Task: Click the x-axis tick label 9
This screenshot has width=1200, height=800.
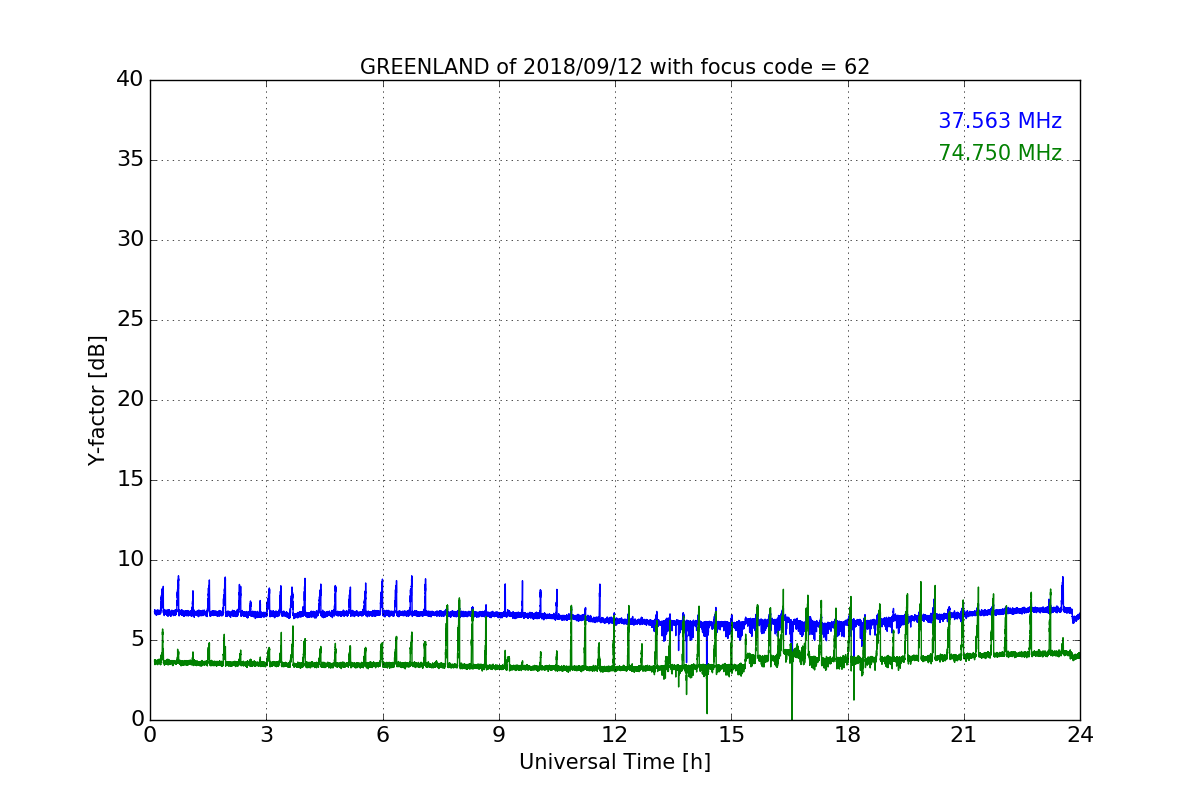Action: point(499,735)
